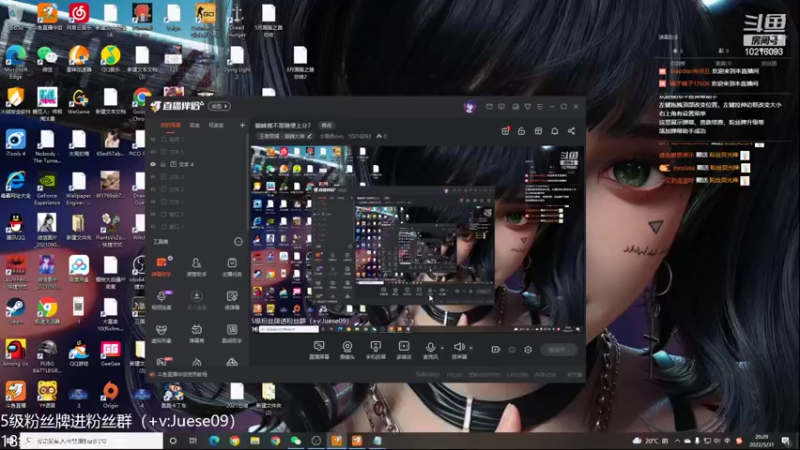Click the microphone icon in bottom bar

[430, 347]
